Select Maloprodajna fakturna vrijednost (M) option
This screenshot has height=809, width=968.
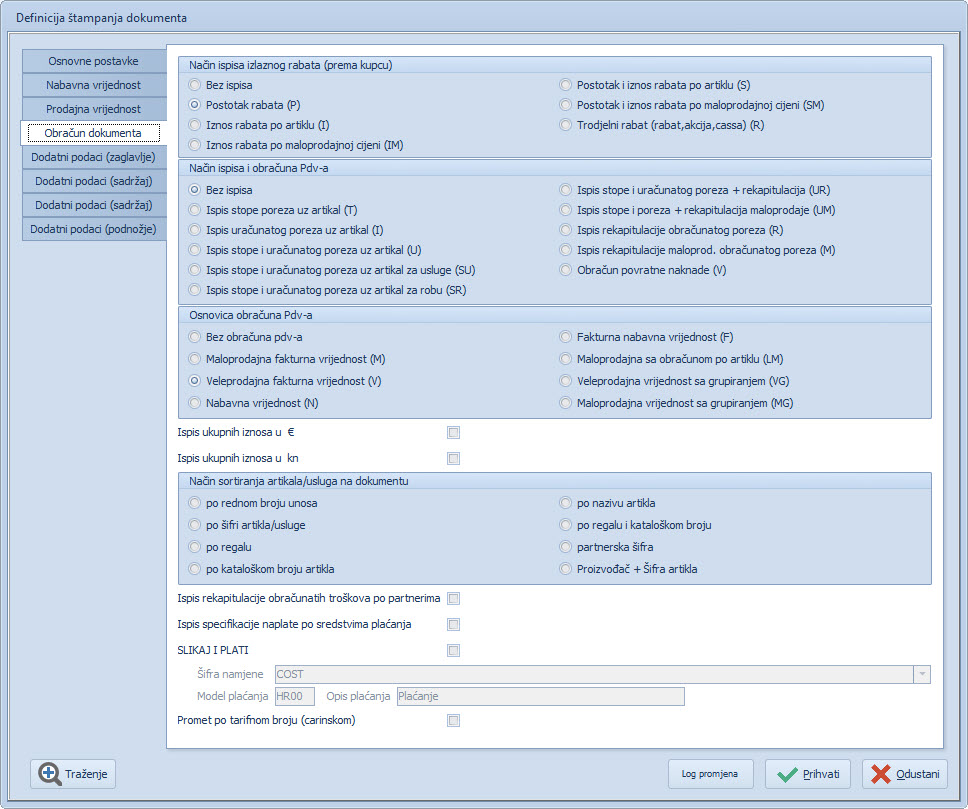196,359
